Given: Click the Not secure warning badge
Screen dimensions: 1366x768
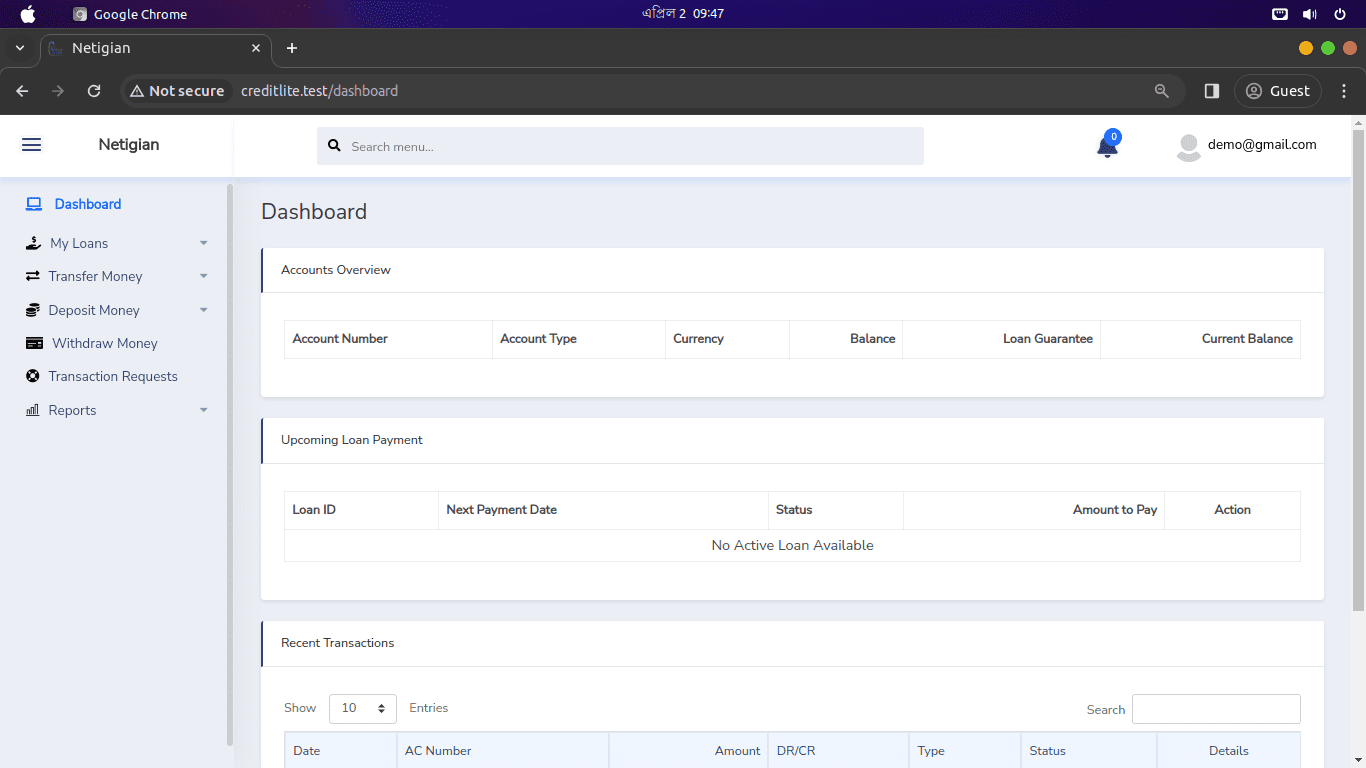Looking at the screenshot, I should pos(177,91).
